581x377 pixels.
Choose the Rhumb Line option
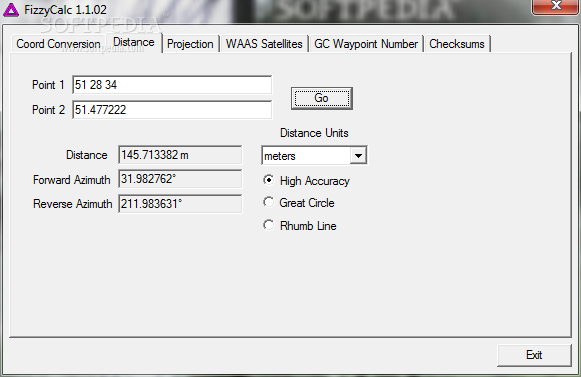tap(269, 225)
